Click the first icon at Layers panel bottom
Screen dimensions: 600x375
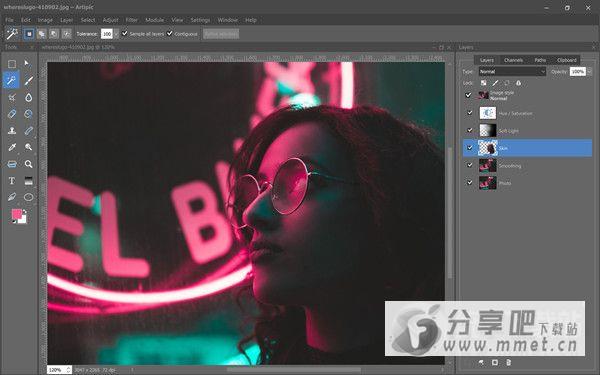click(x=481, y=362)
